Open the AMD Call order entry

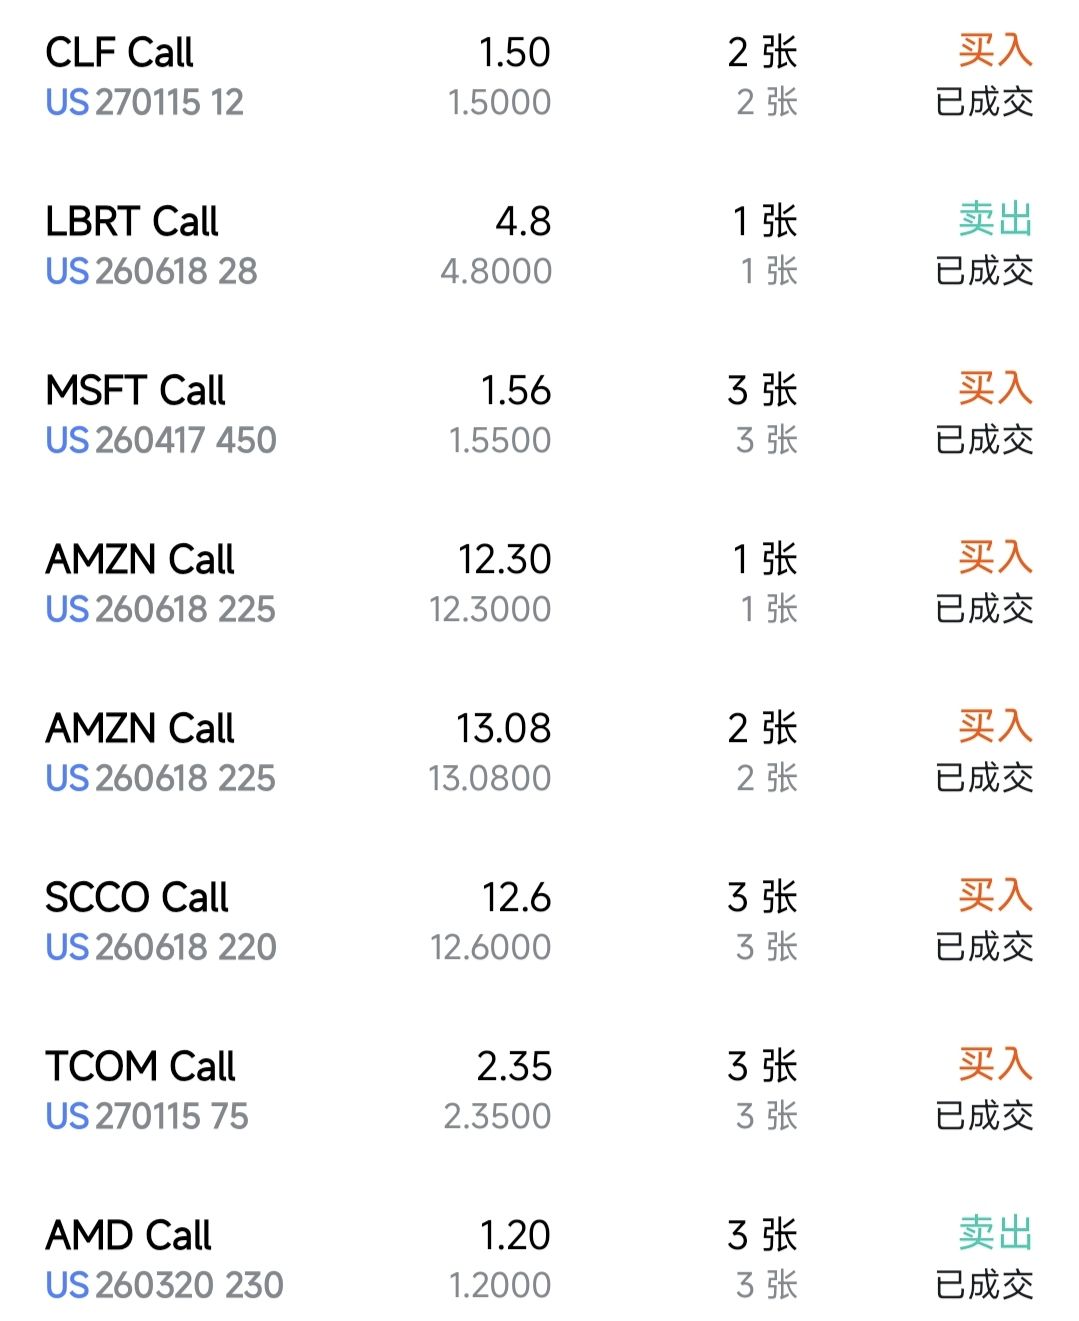pos(128,1236)
